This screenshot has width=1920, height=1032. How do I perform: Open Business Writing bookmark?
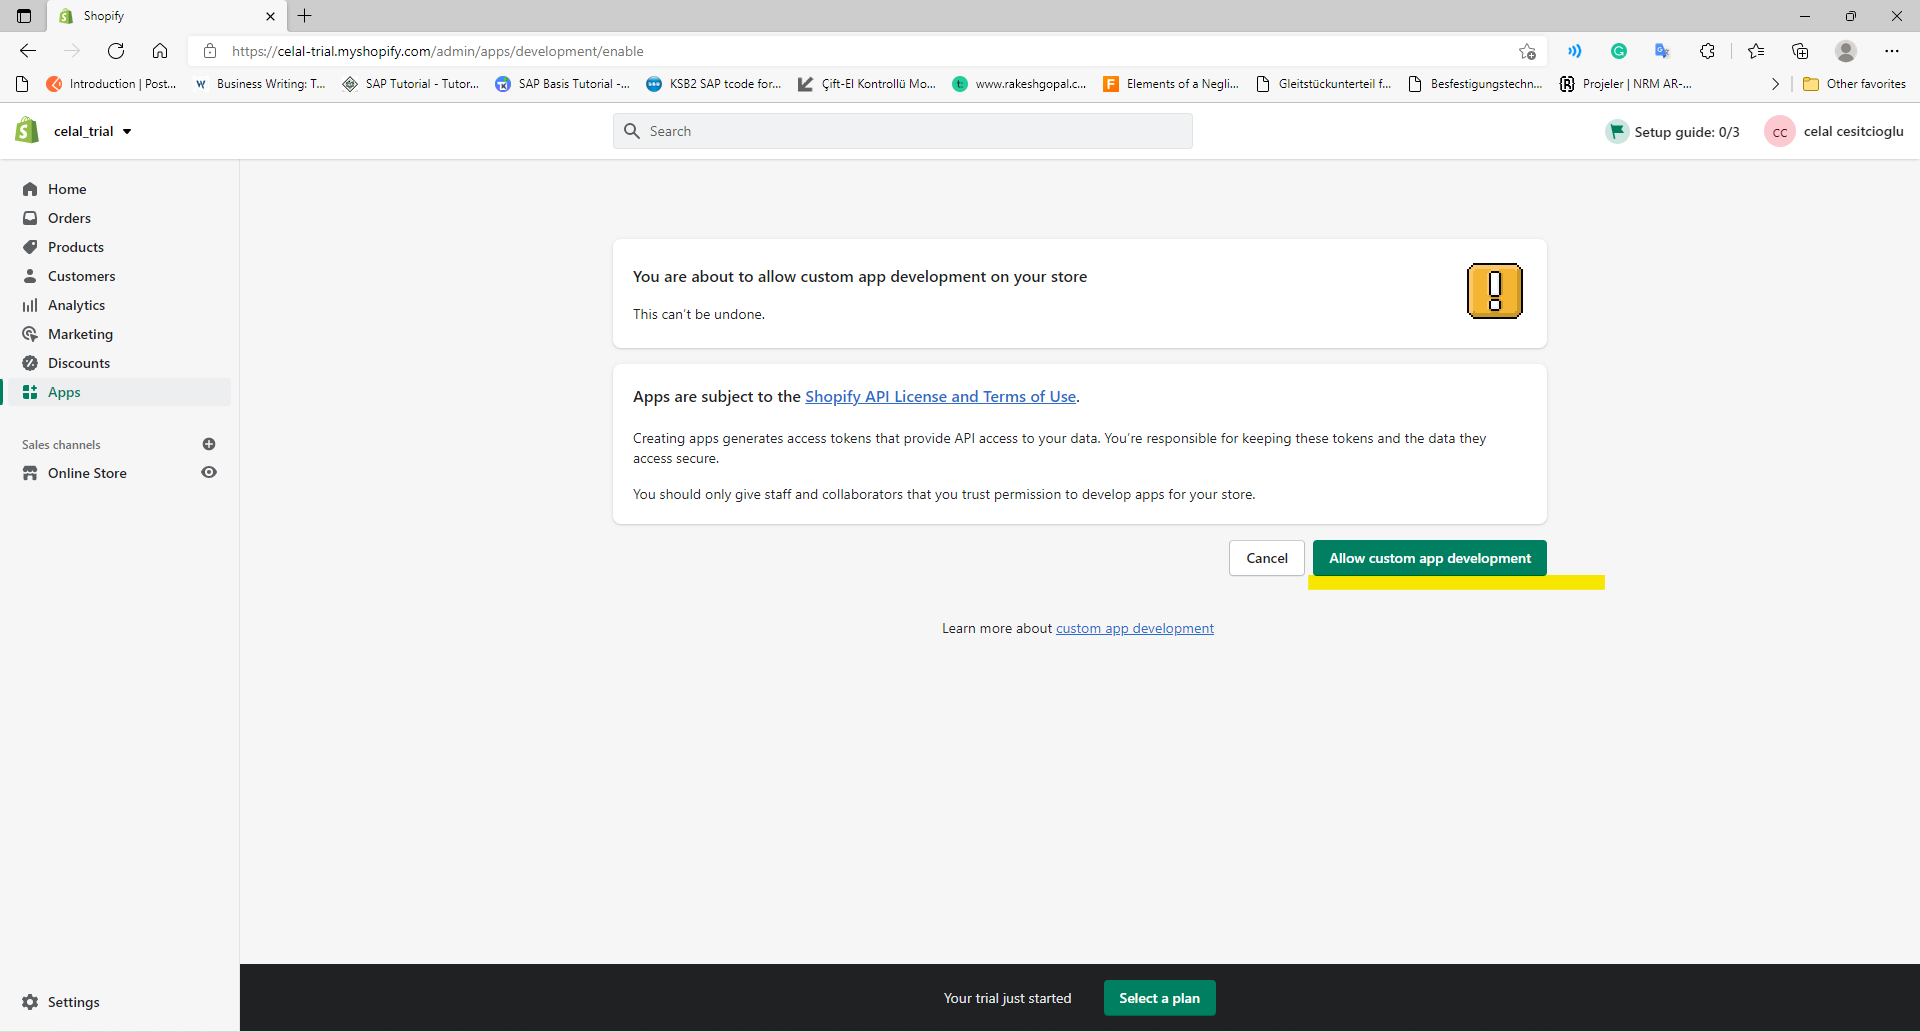(x=260, y=84)
